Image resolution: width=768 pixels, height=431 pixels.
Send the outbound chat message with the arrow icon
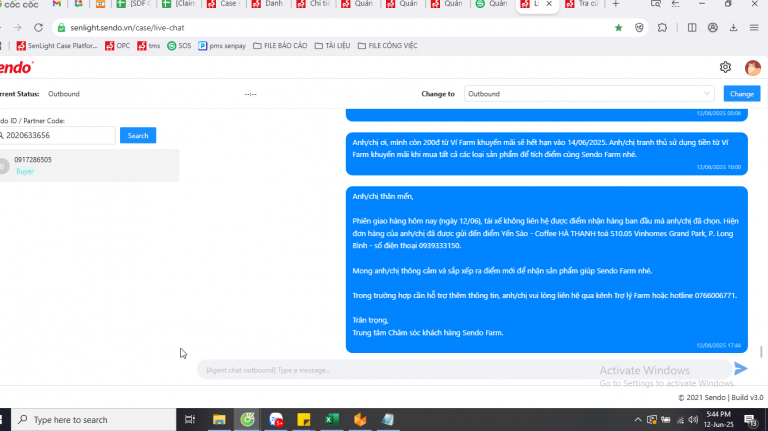(x=741, y=368)
